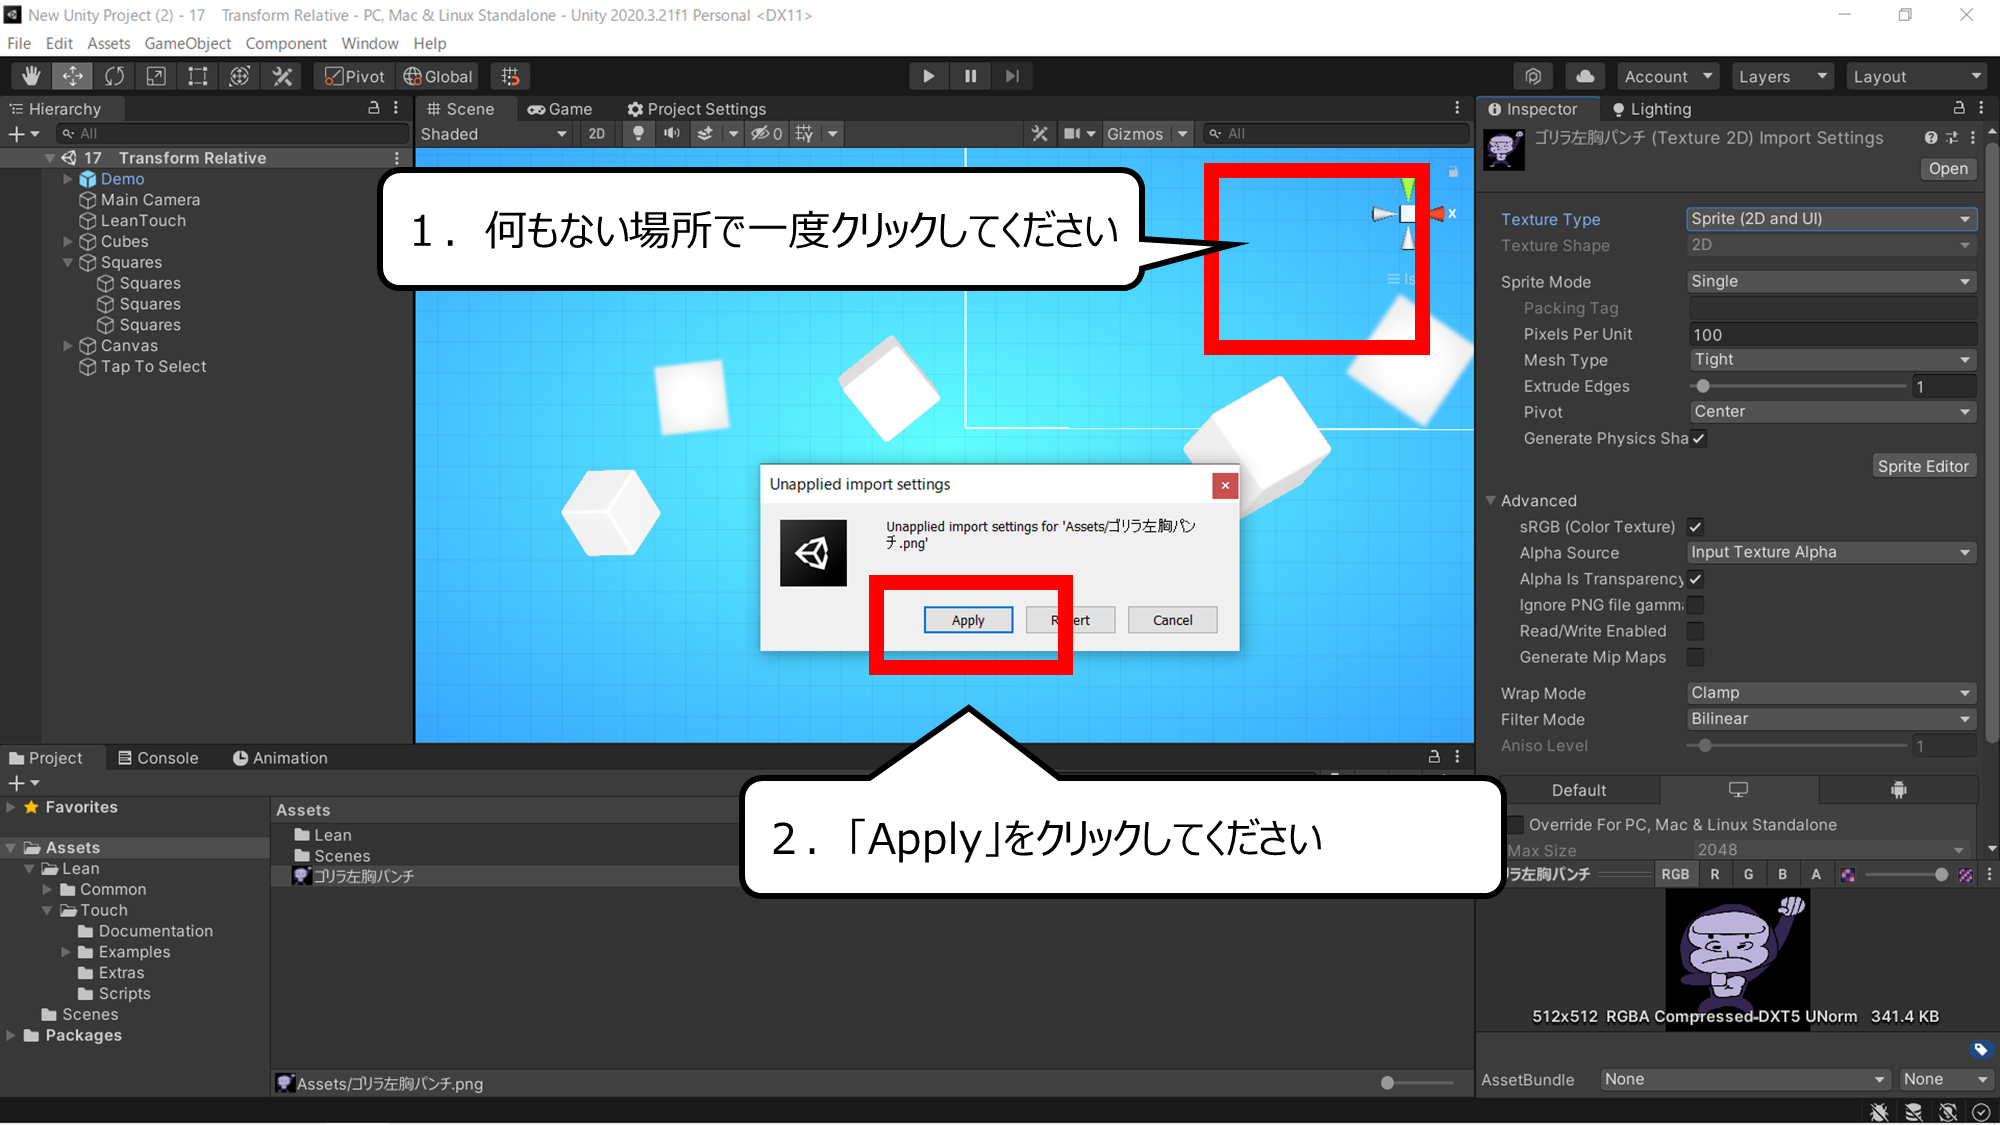
Task: Open the Window menu
Action: click(369, 43)
